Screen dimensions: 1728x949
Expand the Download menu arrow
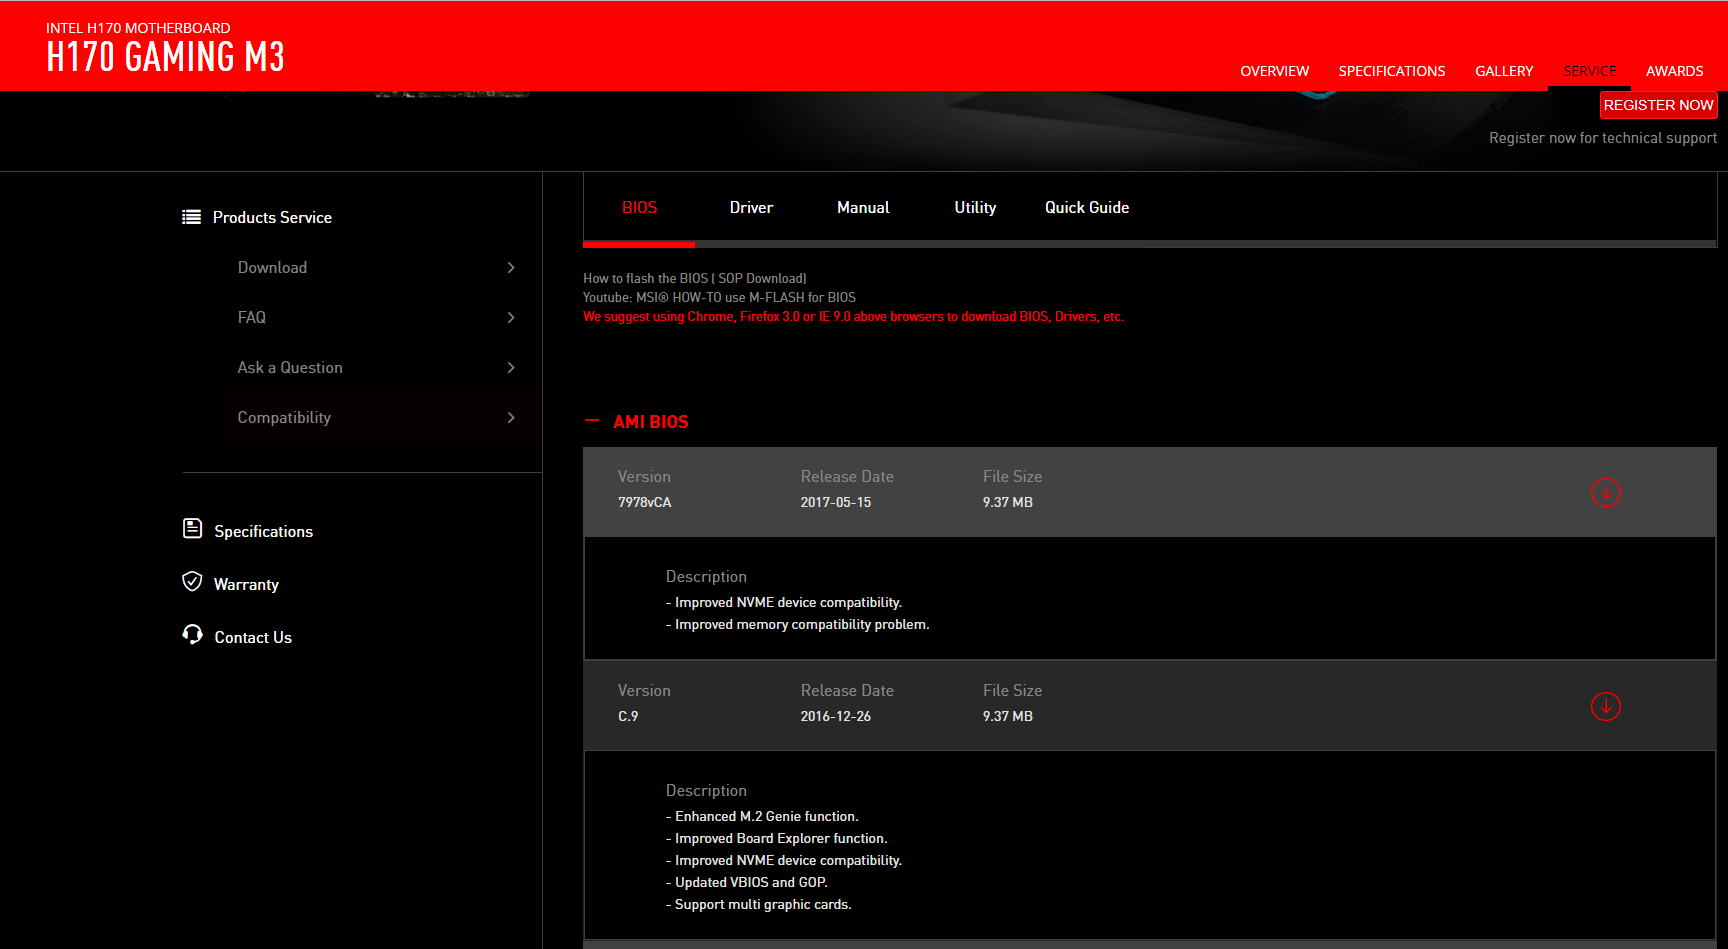pos(511,267)
